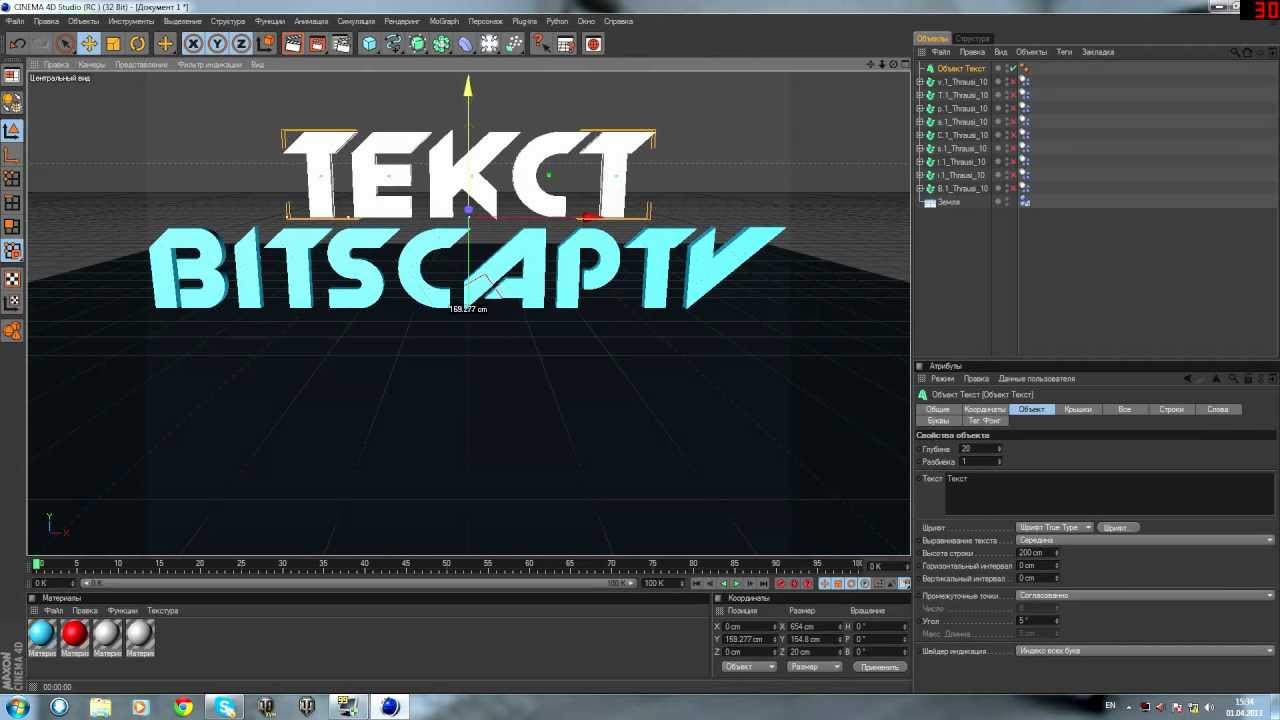Click the record keyframe red button
This screenshot has height=720, width=1280.
tap(781, 583)
